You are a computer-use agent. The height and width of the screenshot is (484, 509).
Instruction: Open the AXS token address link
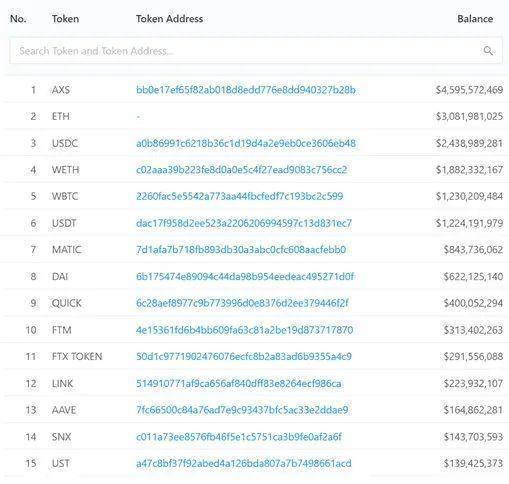[x=246, y=90]
